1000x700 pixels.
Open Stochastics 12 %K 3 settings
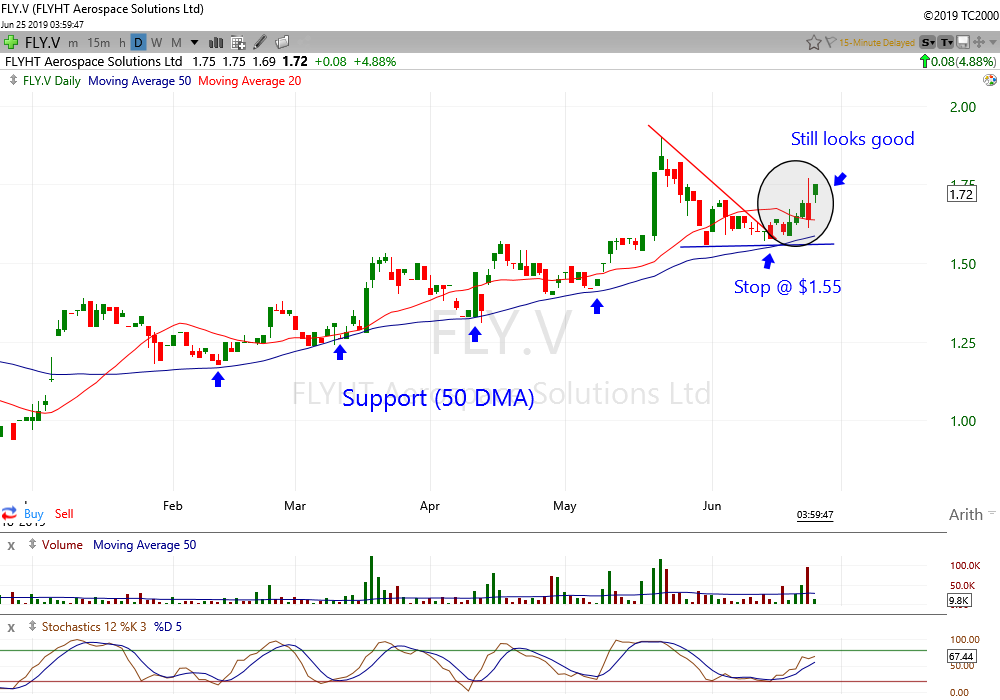click(94, 627)
